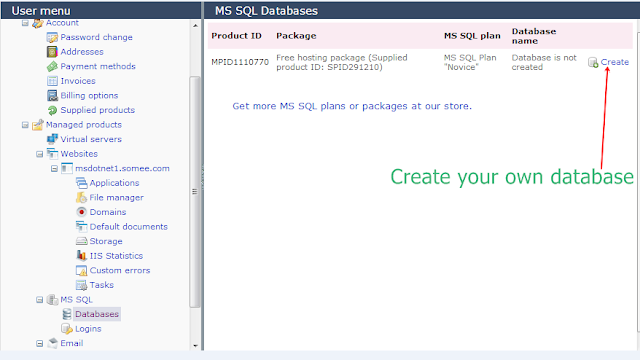Click the Managed products folder icon

38,124
